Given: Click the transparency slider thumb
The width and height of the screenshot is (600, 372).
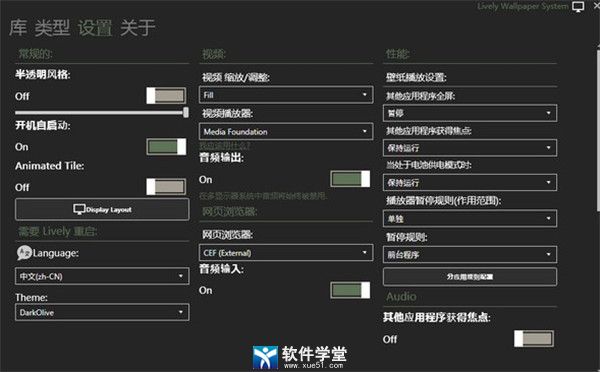Looking at the screenshot, I should click(x=186, y=112).
